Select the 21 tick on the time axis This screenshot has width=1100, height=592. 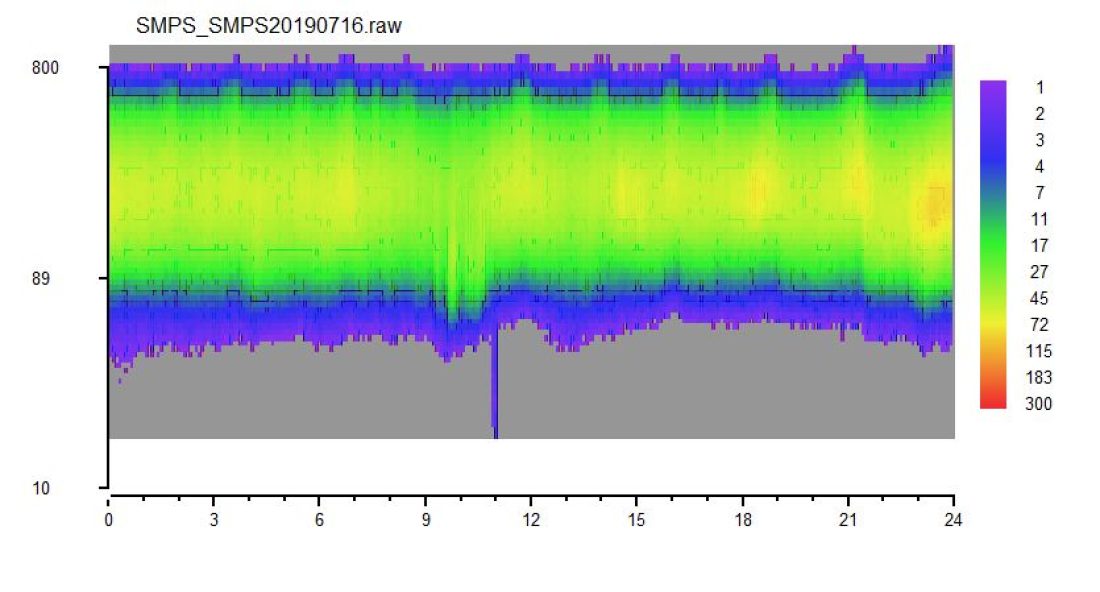point(848,520)
